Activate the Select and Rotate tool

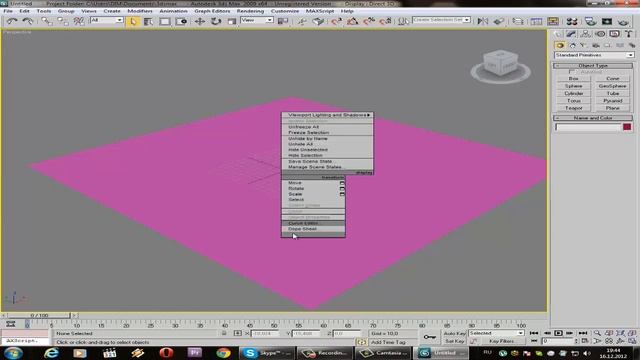(x=216, y=21)
